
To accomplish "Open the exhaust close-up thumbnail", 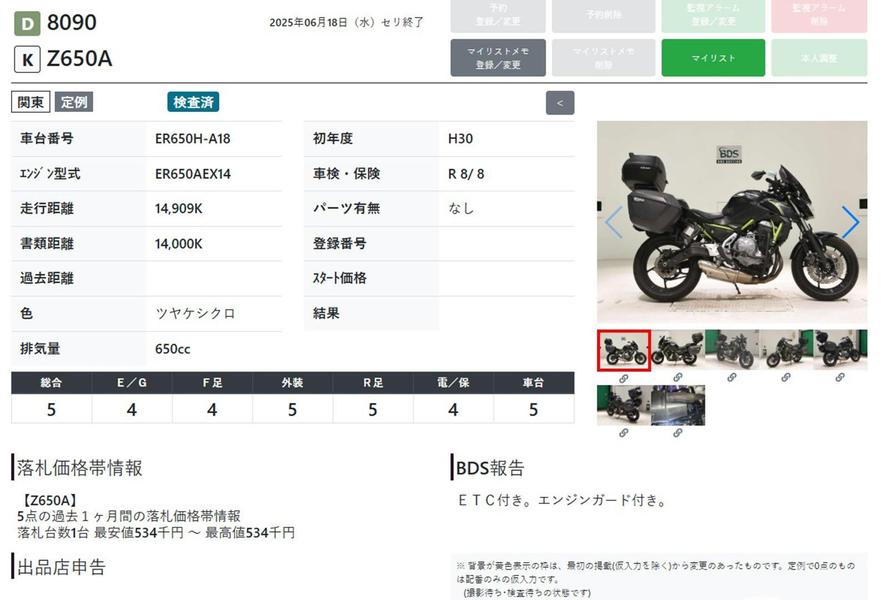I will pos(677,405).
